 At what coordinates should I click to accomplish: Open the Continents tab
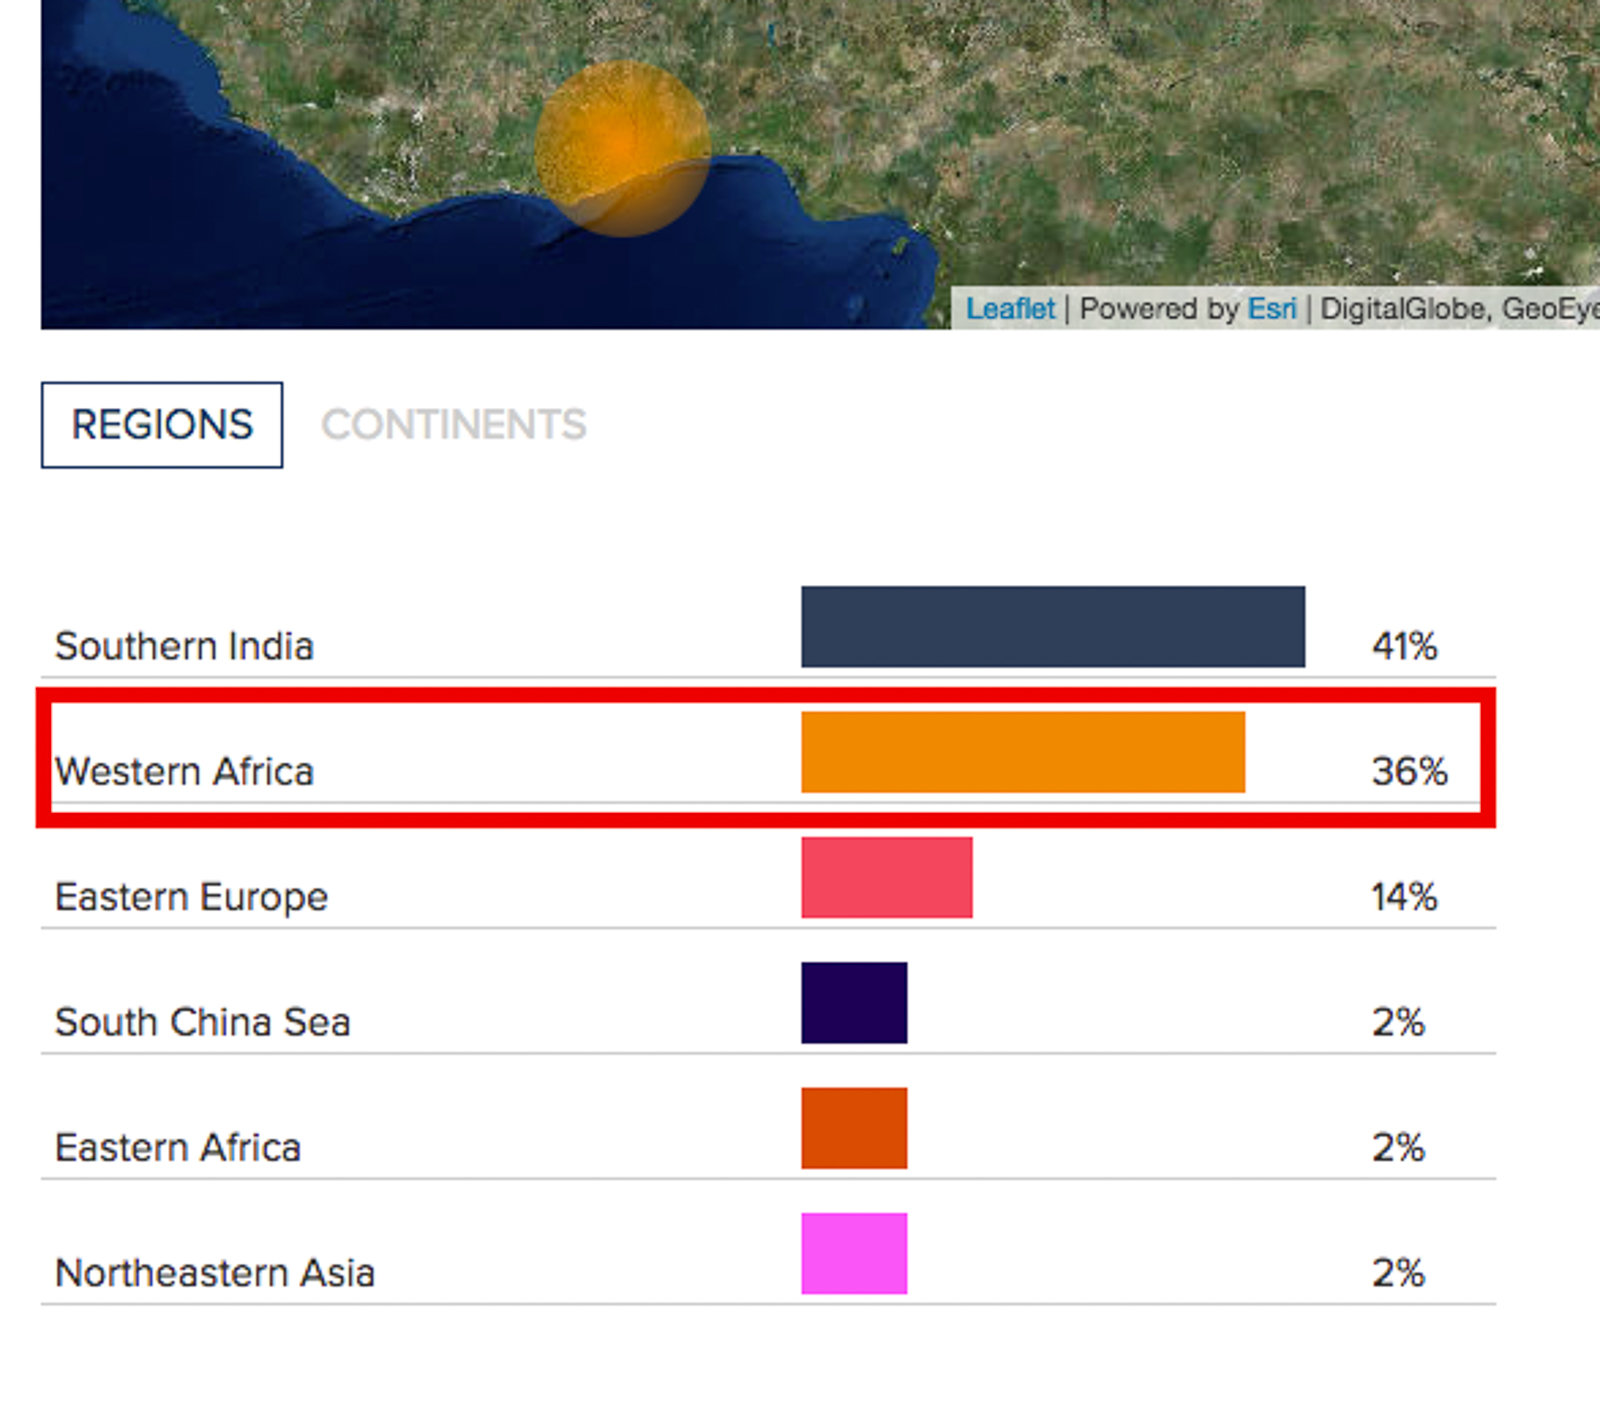click(x=453, y=425)
